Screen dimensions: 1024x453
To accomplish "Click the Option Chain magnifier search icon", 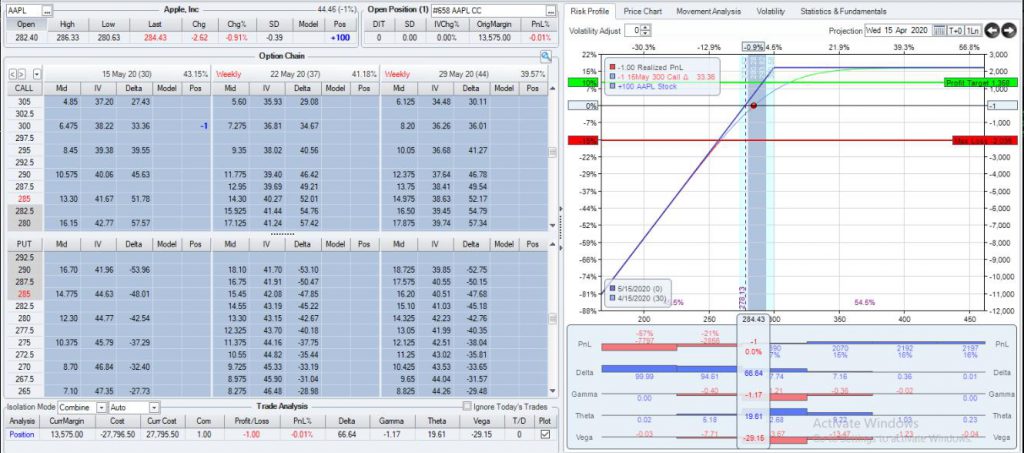I will point(545,57).
